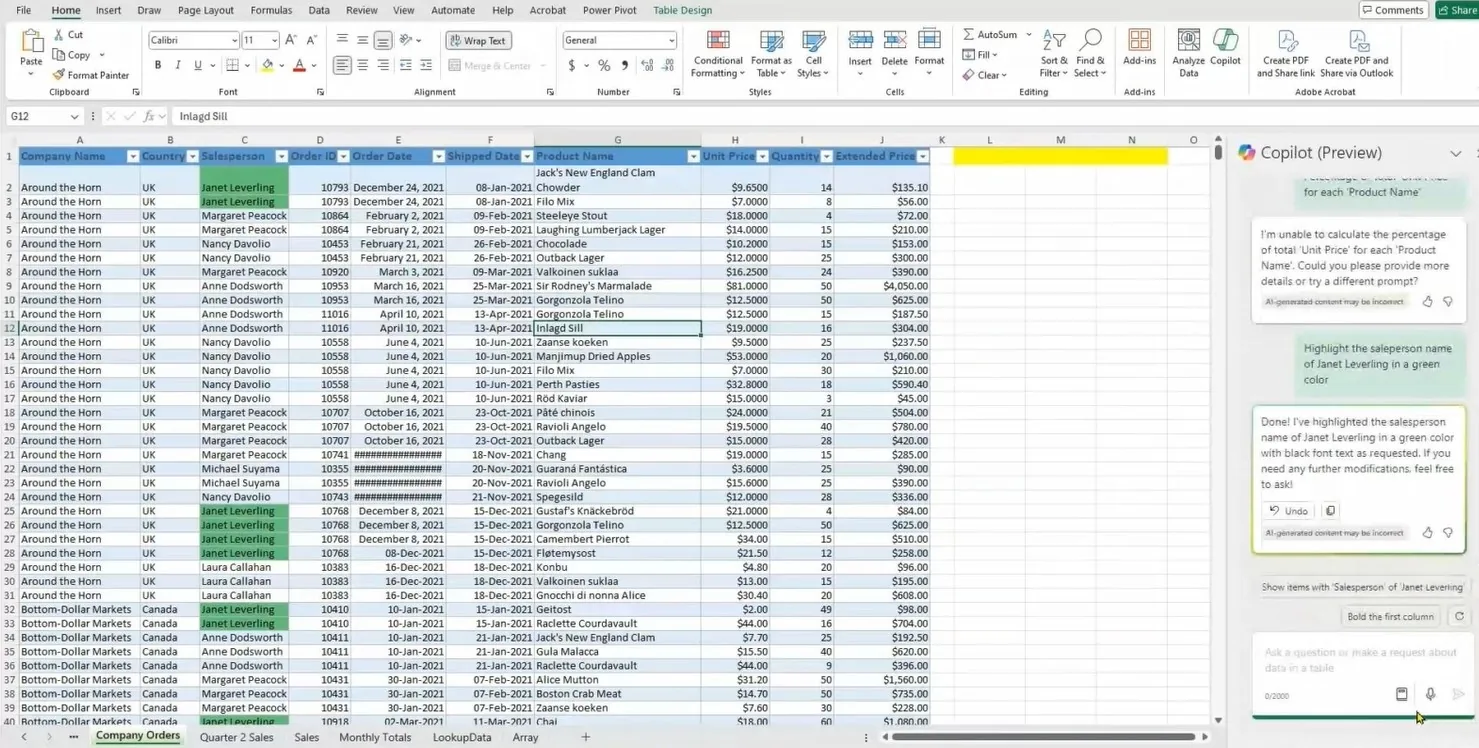Open Sort & Filter options

click(x=1054, y=53)
